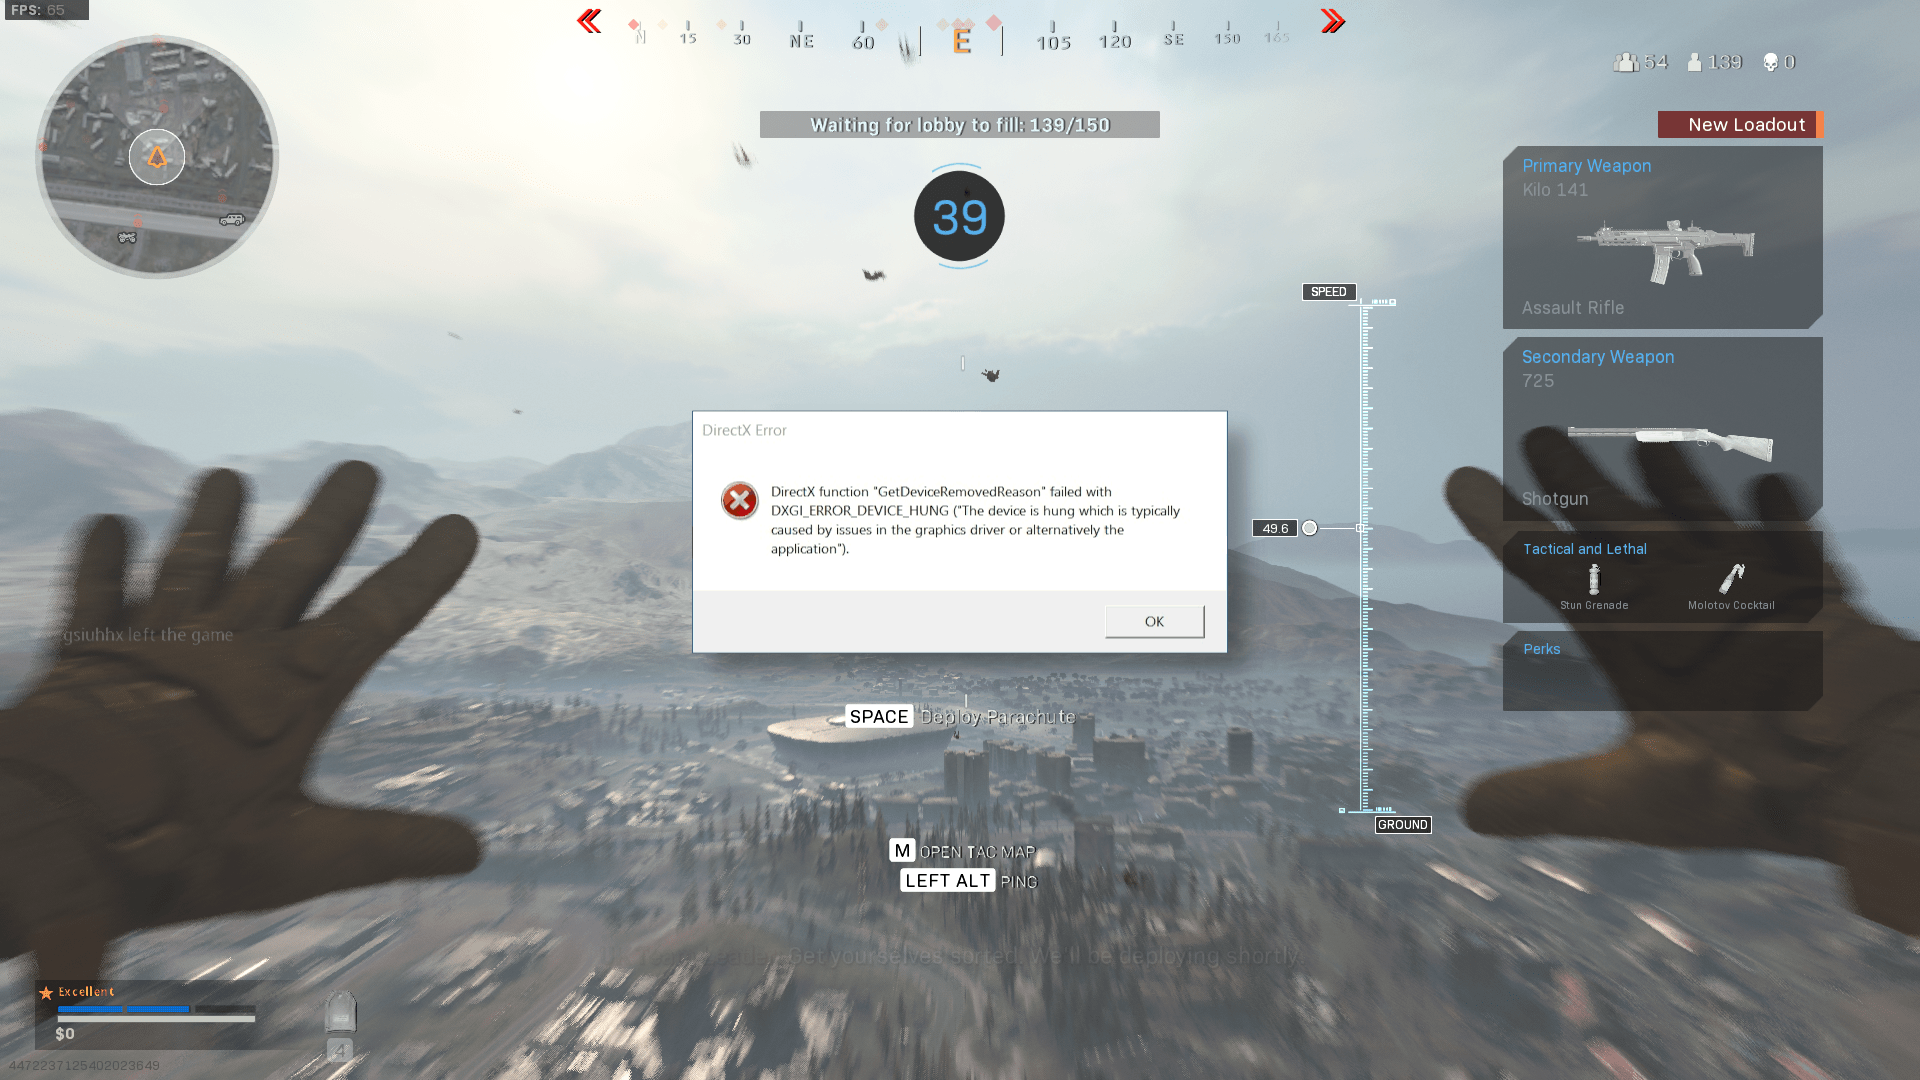Screen dimensions: 1920x1080
Task: Select Molotov Cocktail lethal slot
Action: click(x=1730, y=580)
